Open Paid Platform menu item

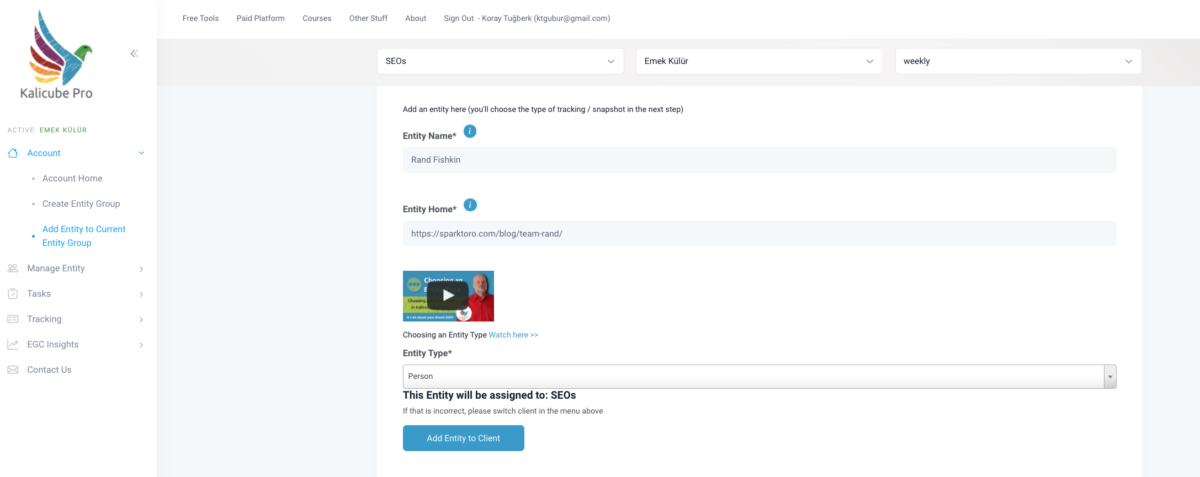tap(261, 18)
